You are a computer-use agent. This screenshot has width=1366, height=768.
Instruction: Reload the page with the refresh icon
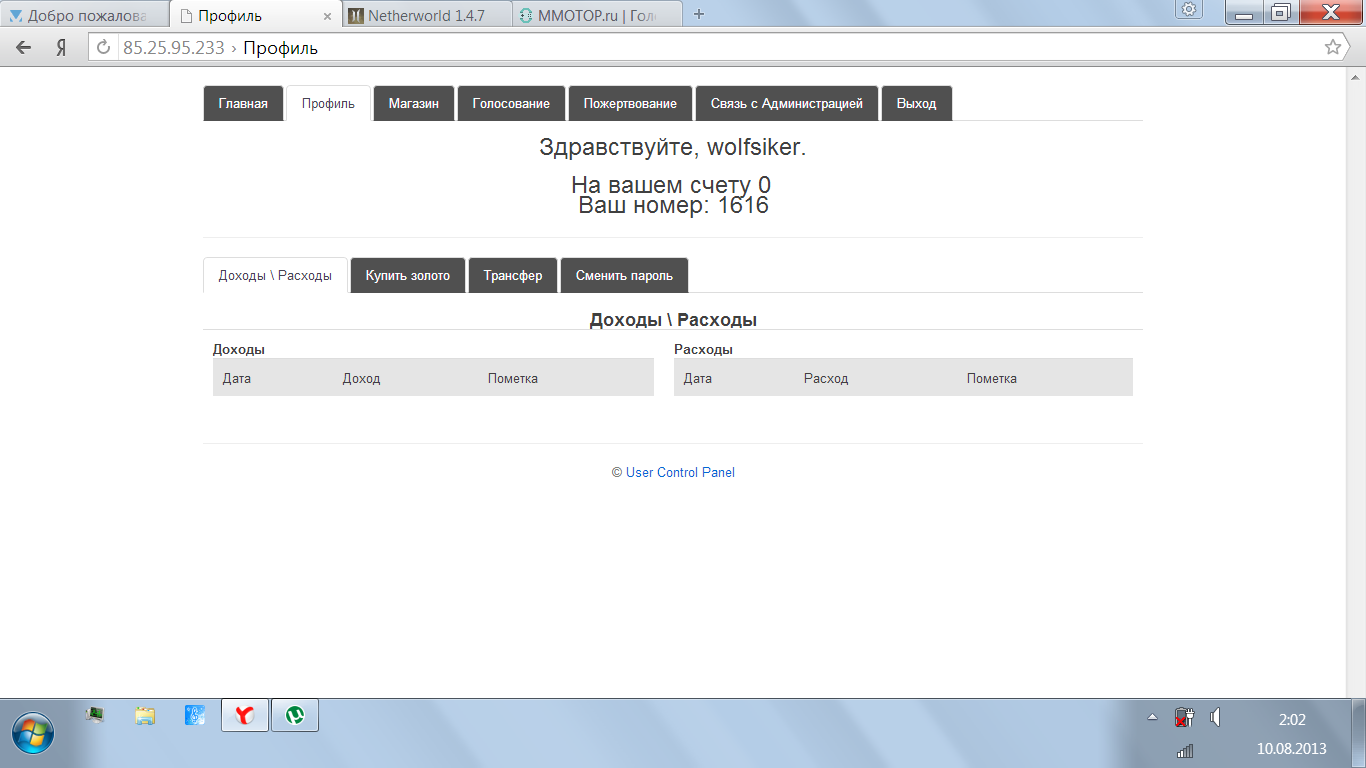point(103,47)
